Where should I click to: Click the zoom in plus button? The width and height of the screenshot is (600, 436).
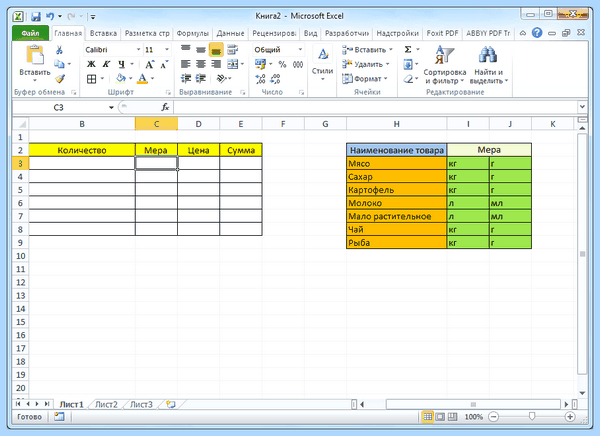570,417
